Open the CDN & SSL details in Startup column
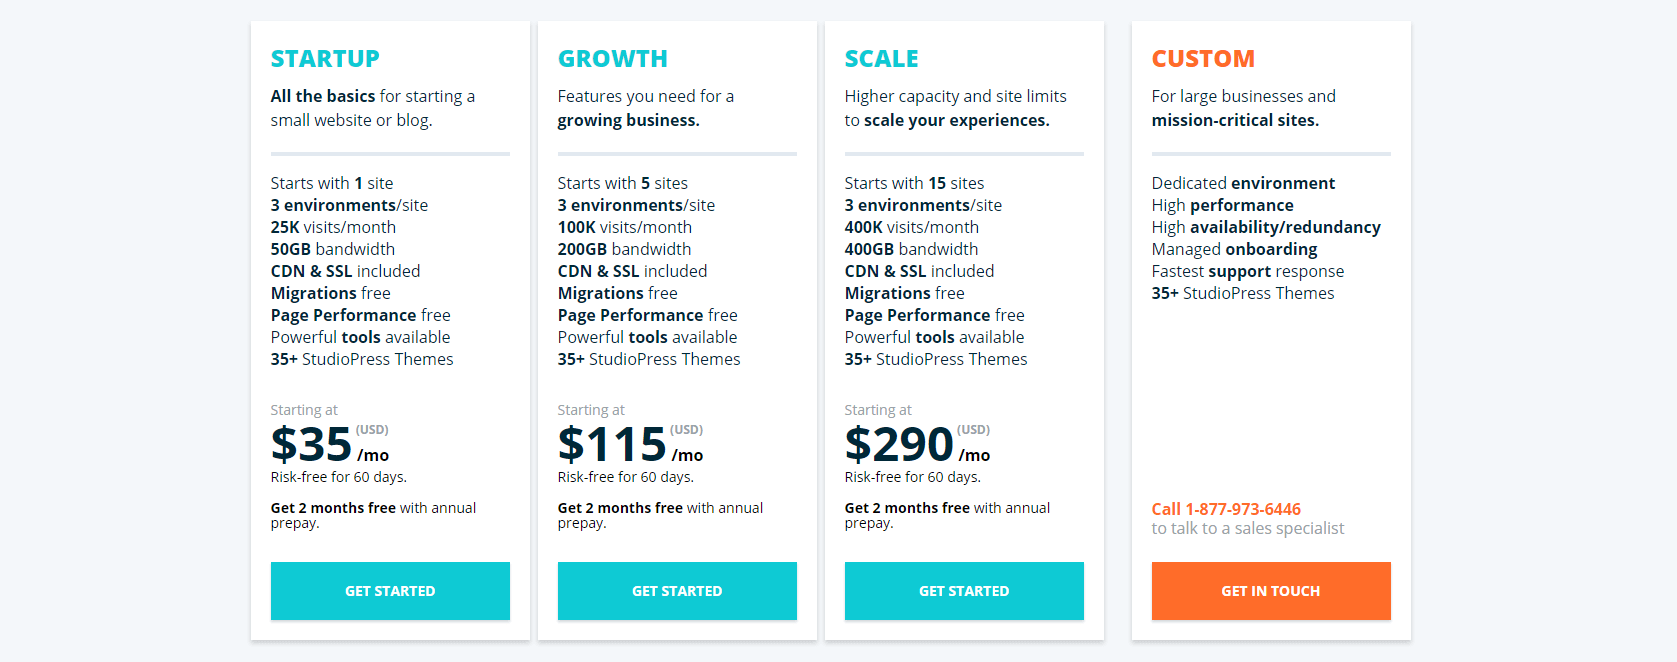Screen dimensions: 1677x662 coord(345,270)
